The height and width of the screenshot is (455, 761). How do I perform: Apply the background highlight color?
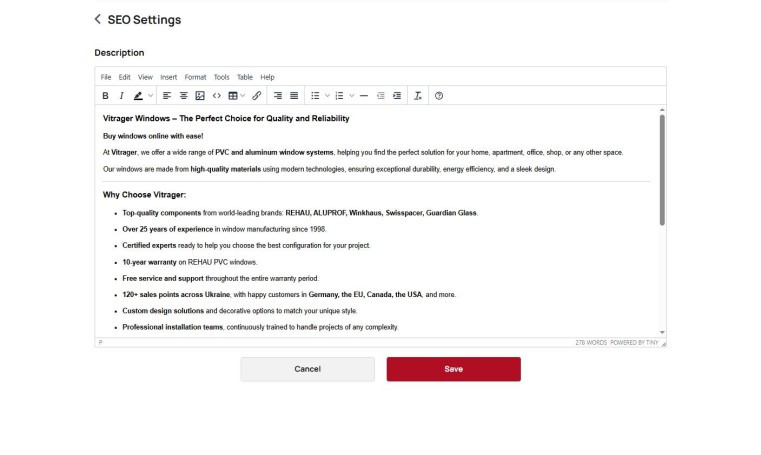[138, 96]
